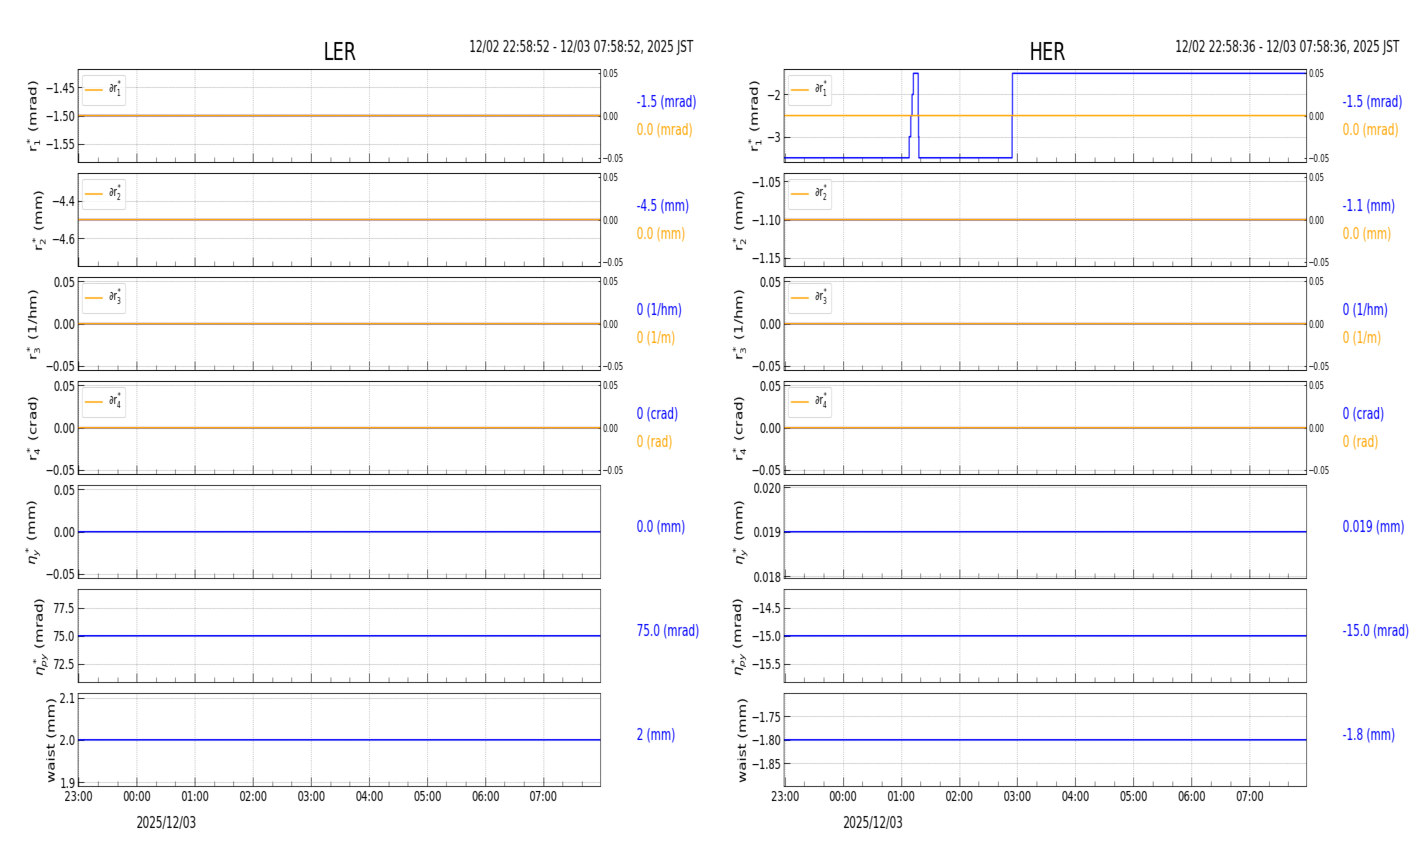Select the orange 0.0 (mrad) value beside LER
Viewport: 1412px width, 864px height.
(664, 130)
